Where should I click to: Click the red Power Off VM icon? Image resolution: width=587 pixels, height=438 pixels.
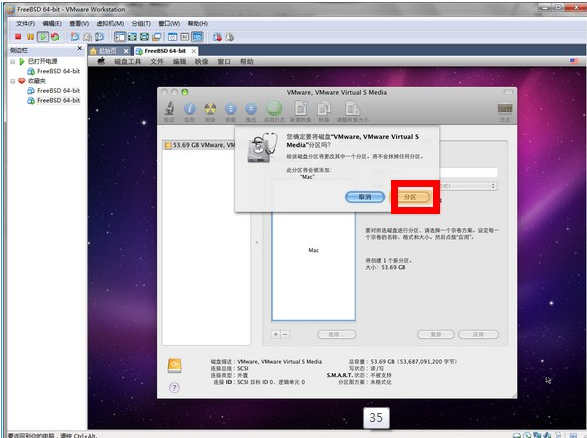coord(18,37)
